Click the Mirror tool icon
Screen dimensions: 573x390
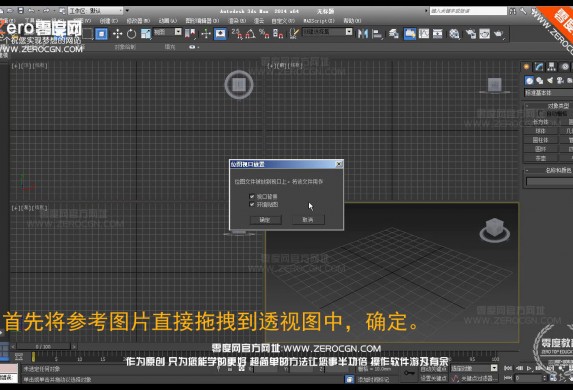pos(363,34)
